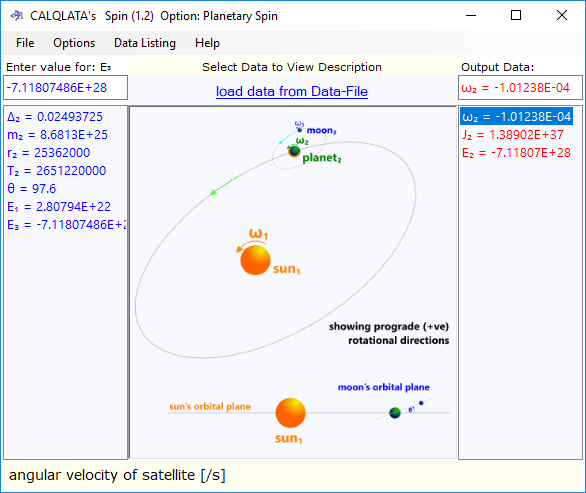Click the moon₃ dot in orbit diagram
Screen dimensions: 586x493
tap(299, 130)
